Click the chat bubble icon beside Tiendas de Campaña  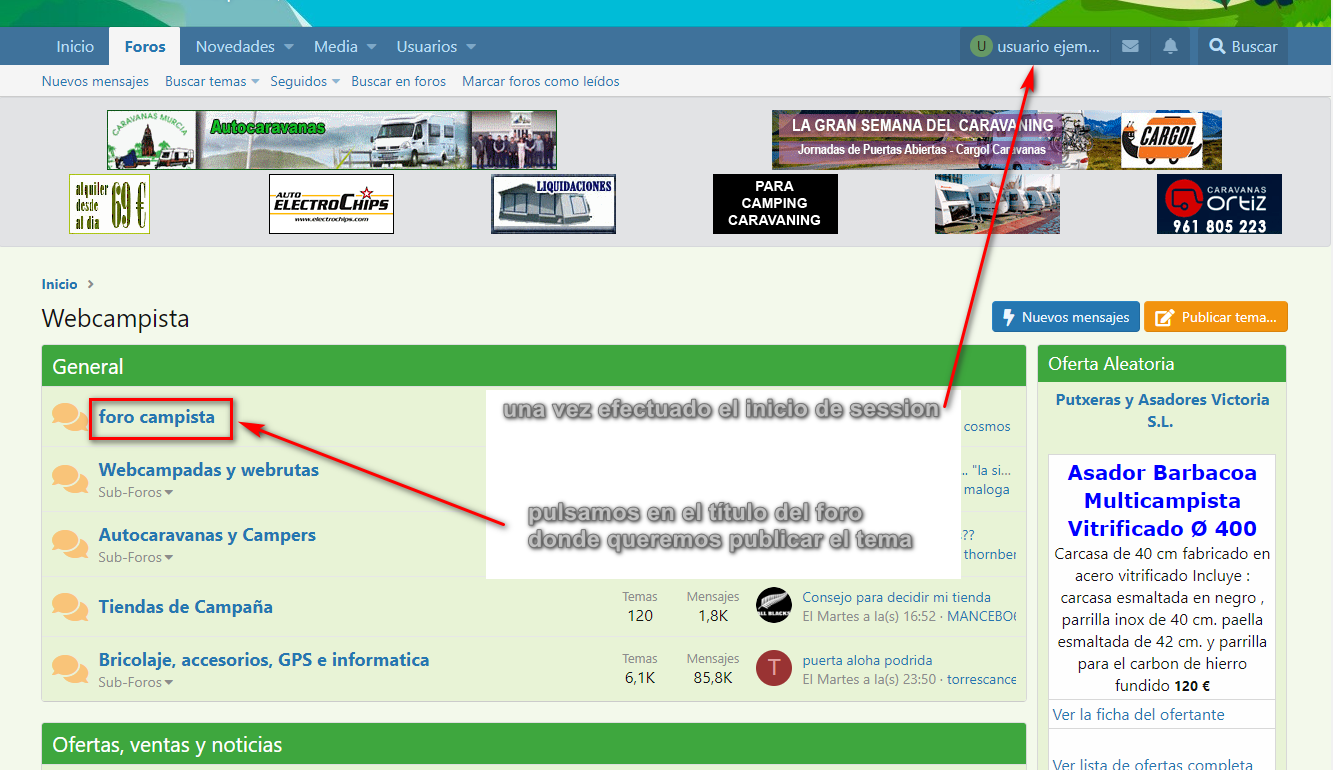pyautogui.click(x=70, y=606)
